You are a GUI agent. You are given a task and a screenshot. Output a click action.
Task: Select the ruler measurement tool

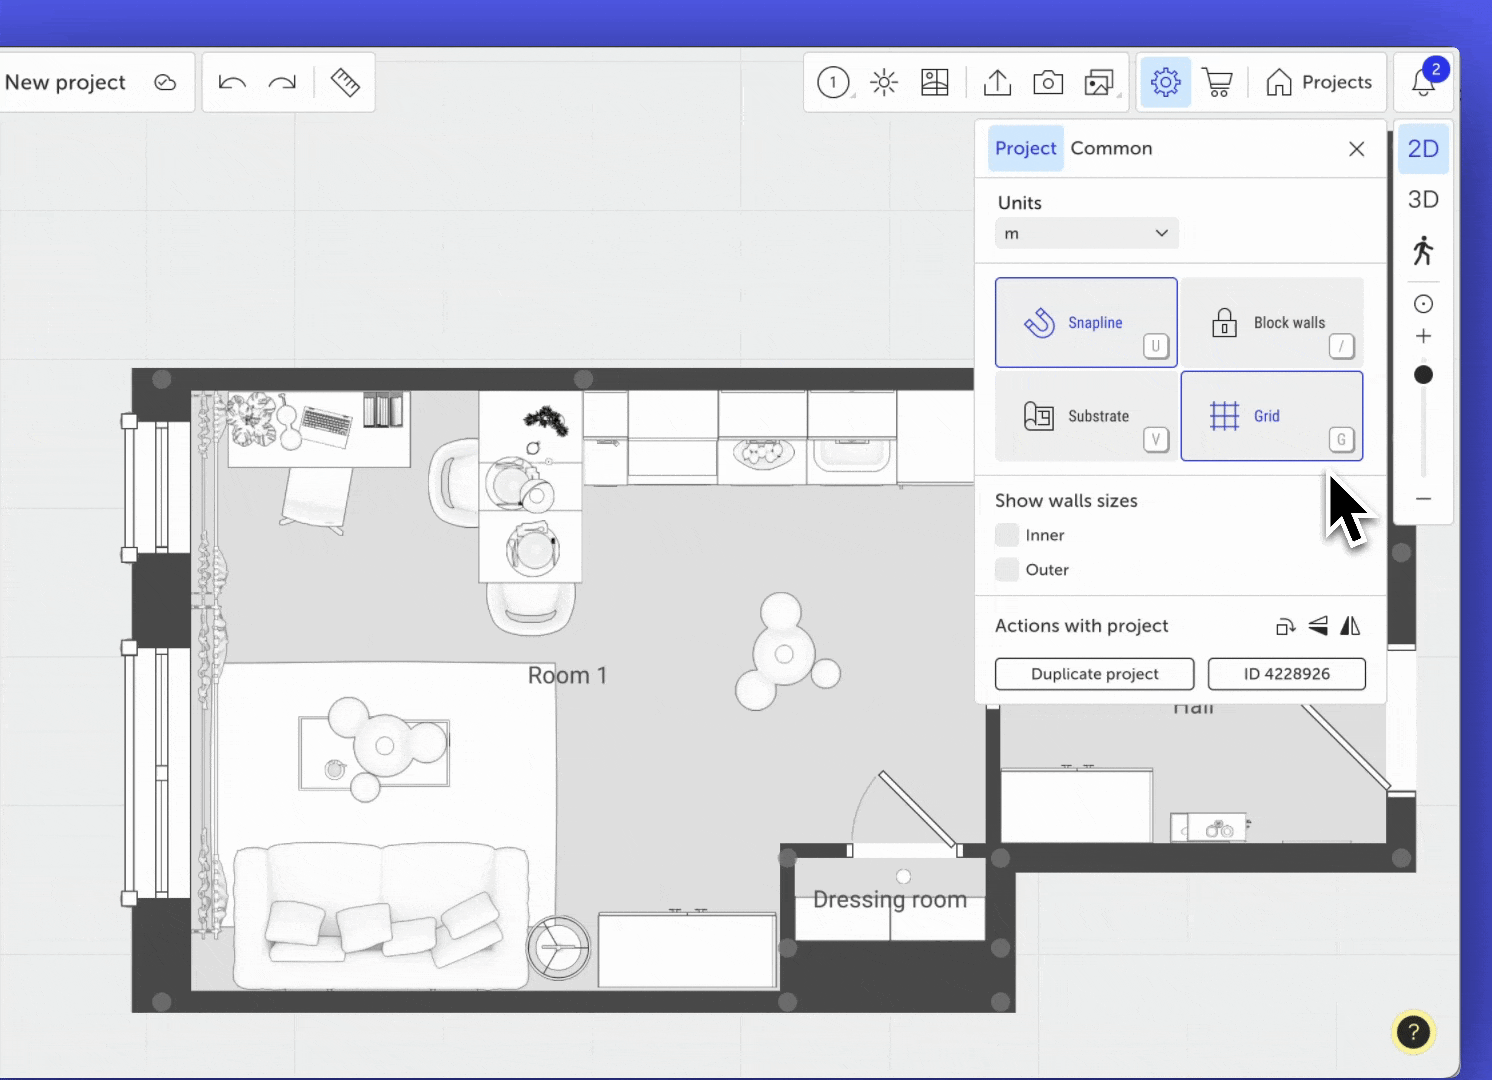tap(345, 82)
